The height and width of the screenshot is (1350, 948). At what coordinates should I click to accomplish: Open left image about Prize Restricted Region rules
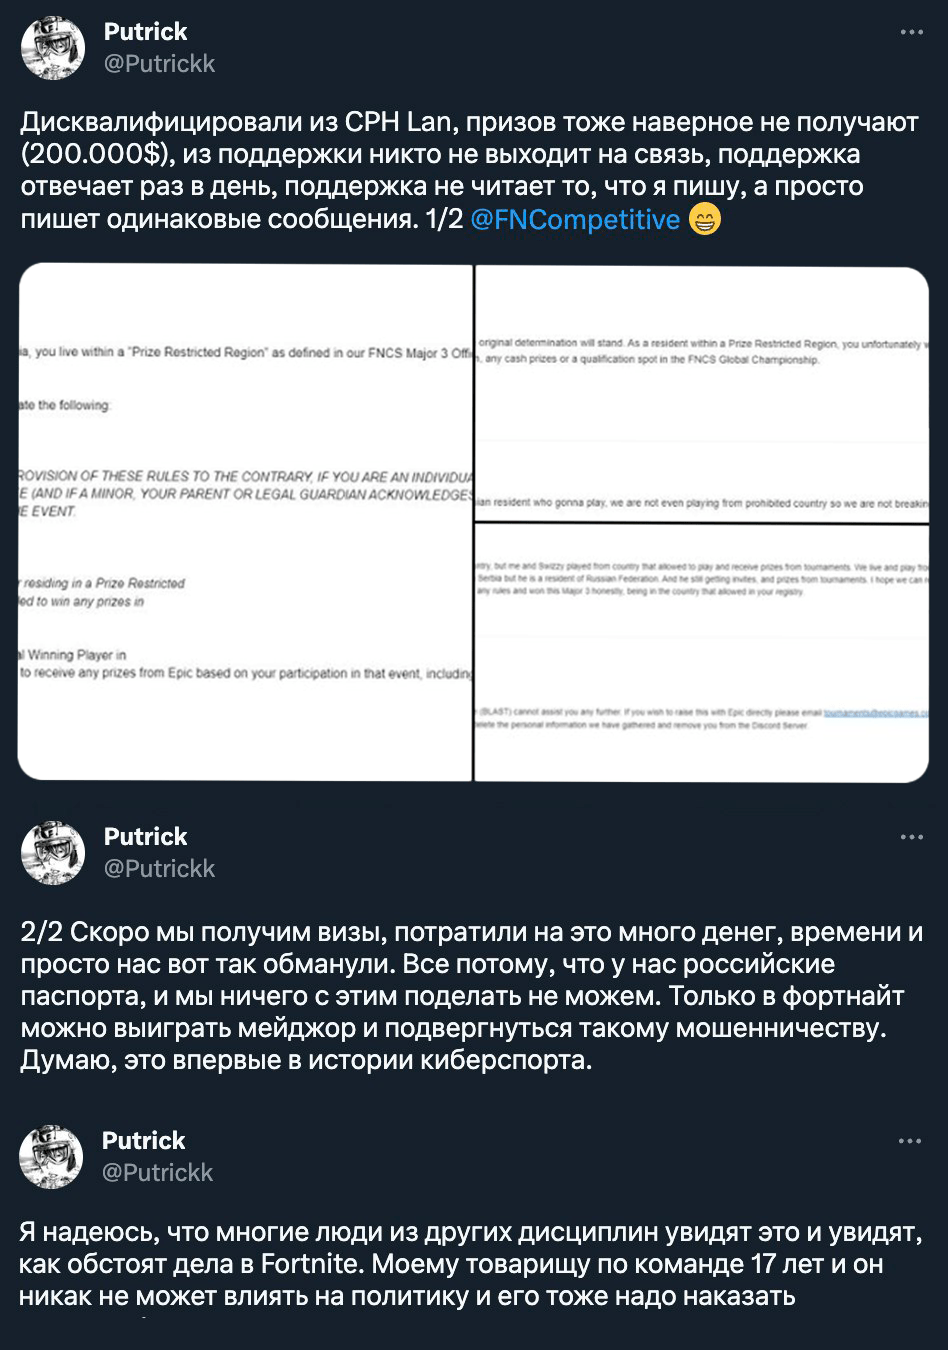(x=245, y=522)
